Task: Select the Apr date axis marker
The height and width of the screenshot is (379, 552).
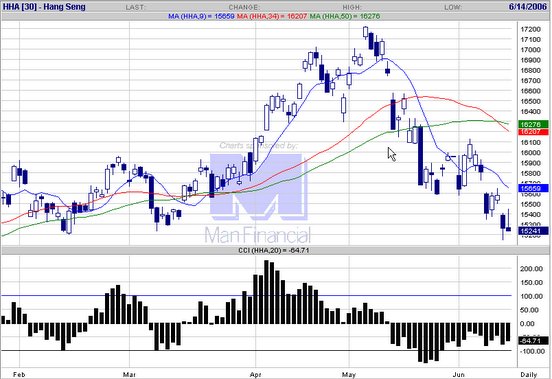Action: (256, 374)
